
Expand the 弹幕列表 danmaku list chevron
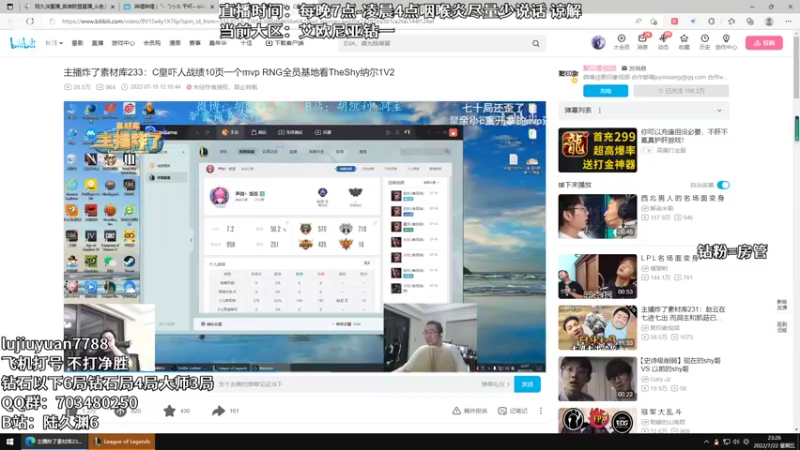tap(719, 110)
